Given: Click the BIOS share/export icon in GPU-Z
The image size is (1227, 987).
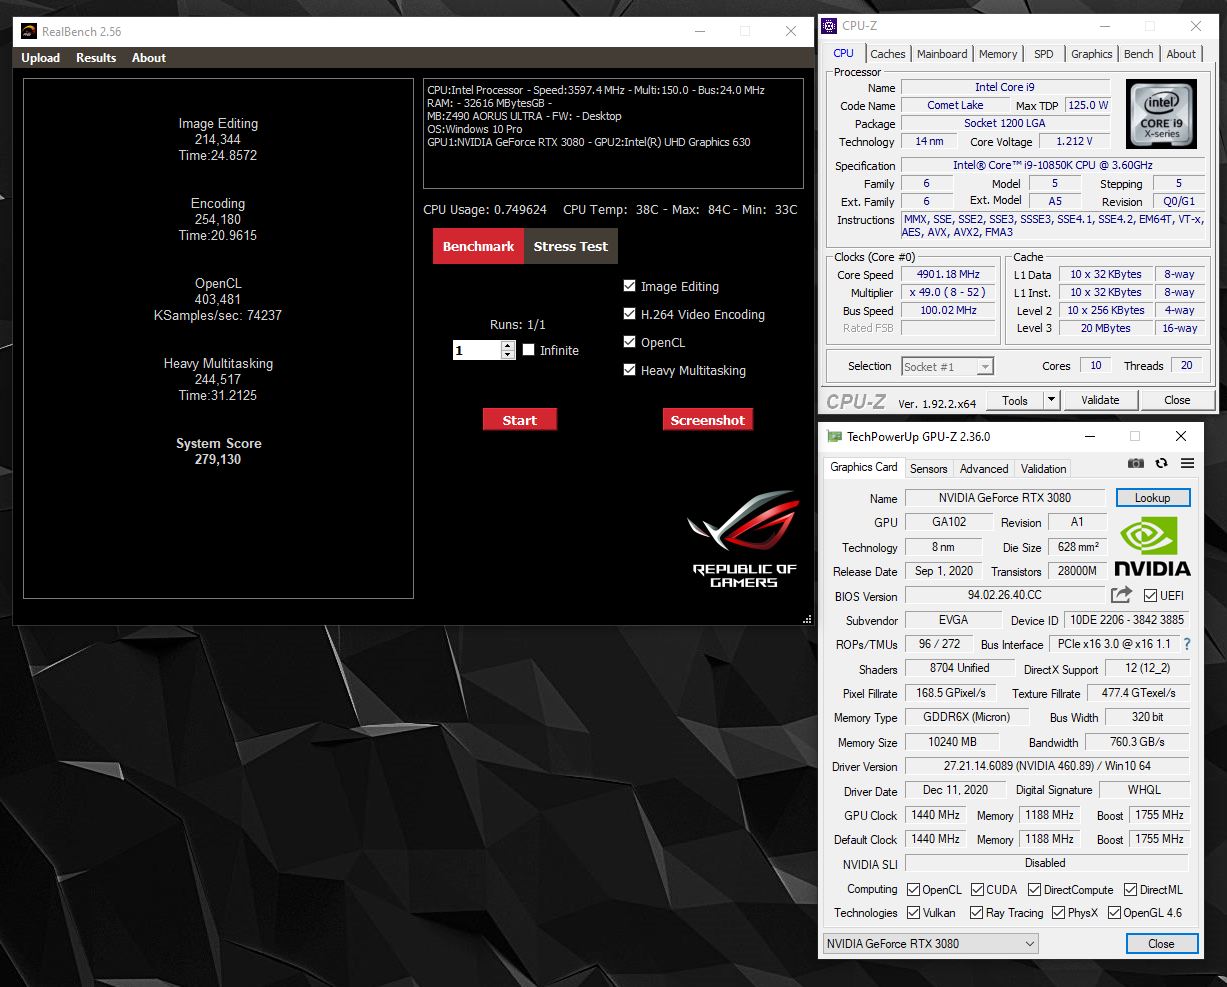Looking at the screenshot, I should pos(1121,595).
